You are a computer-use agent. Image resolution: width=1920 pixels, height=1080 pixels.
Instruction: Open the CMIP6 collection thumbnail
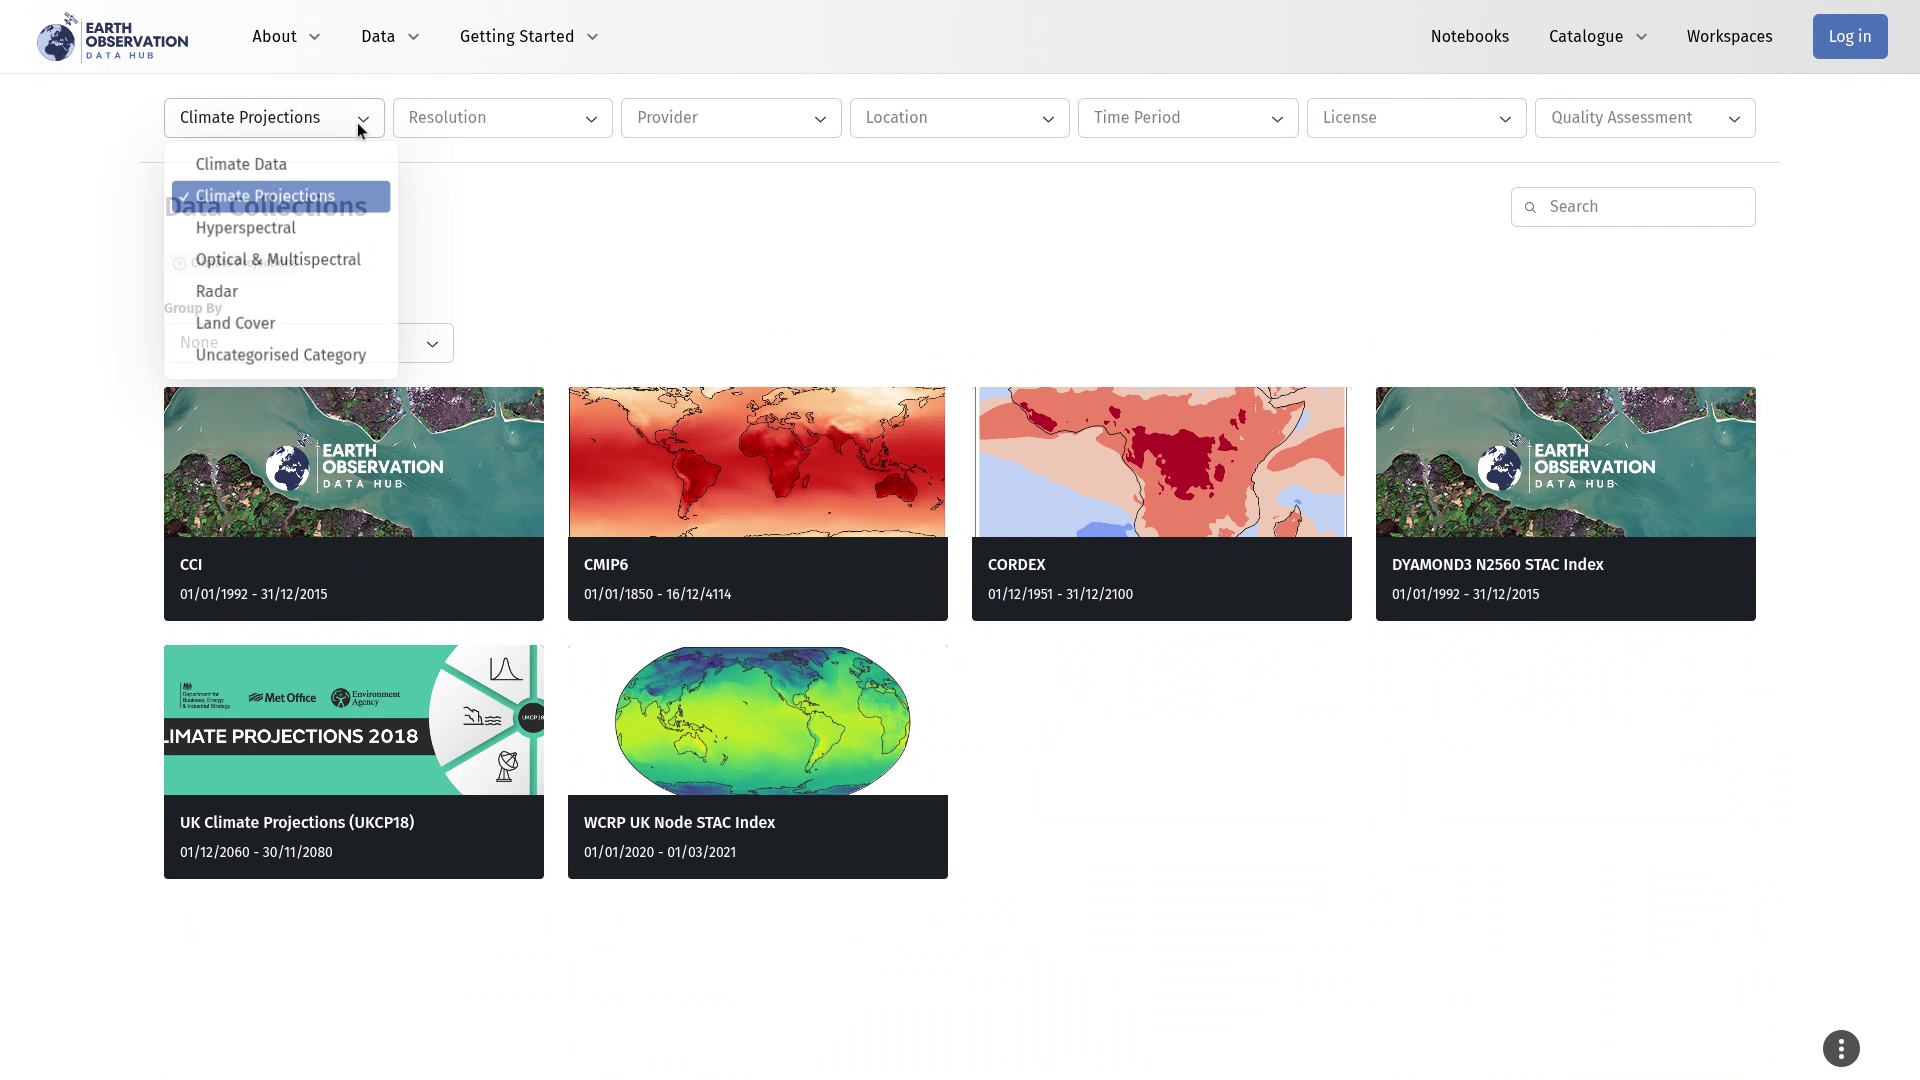[x=757, y=462]
